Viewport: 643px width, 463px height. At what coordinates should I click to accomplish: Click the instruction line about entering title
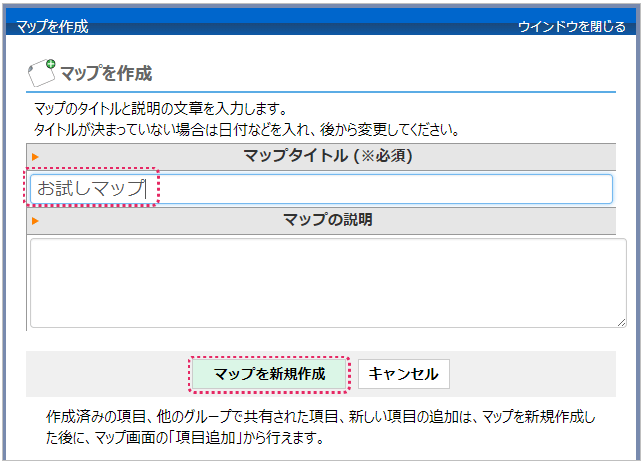tap(161, 108)
